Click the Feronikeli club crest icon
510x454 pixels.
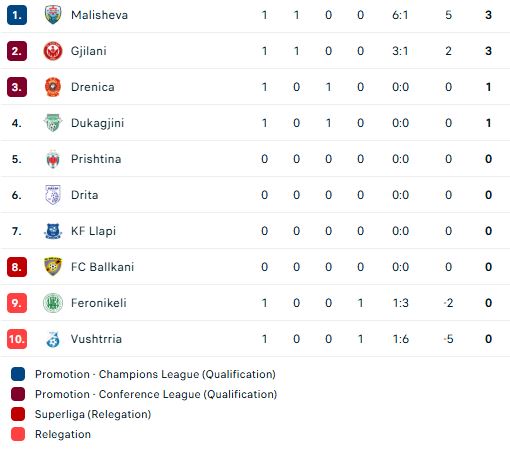coord(53,303)
